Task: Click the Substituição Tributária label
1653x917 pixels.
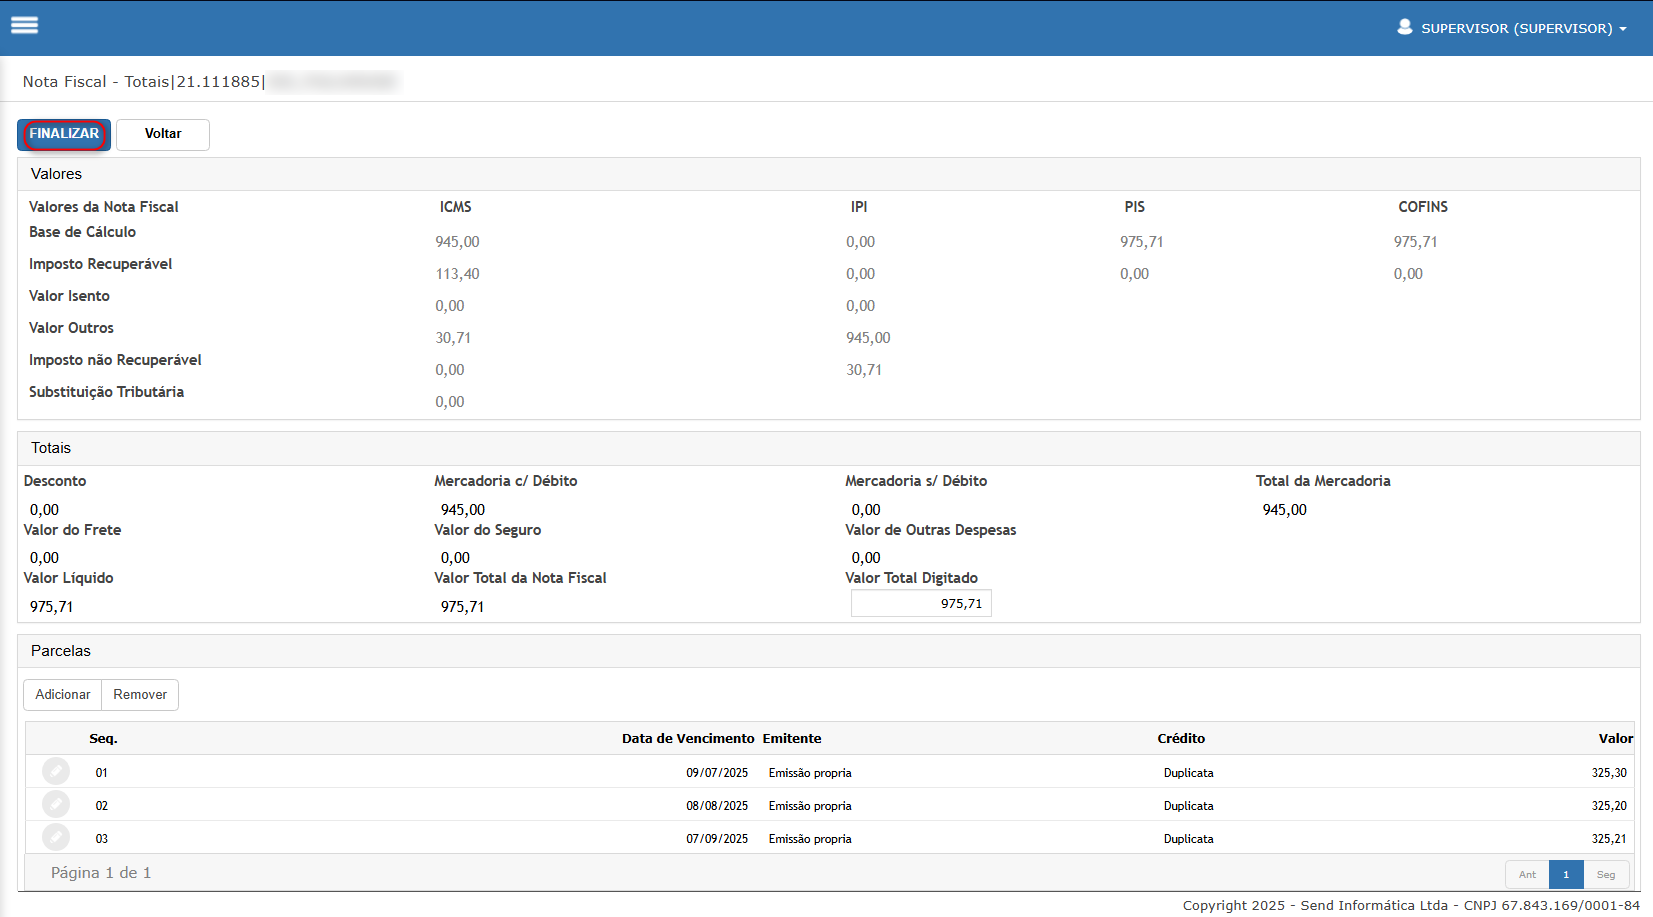Action: (x=106, y=392)
